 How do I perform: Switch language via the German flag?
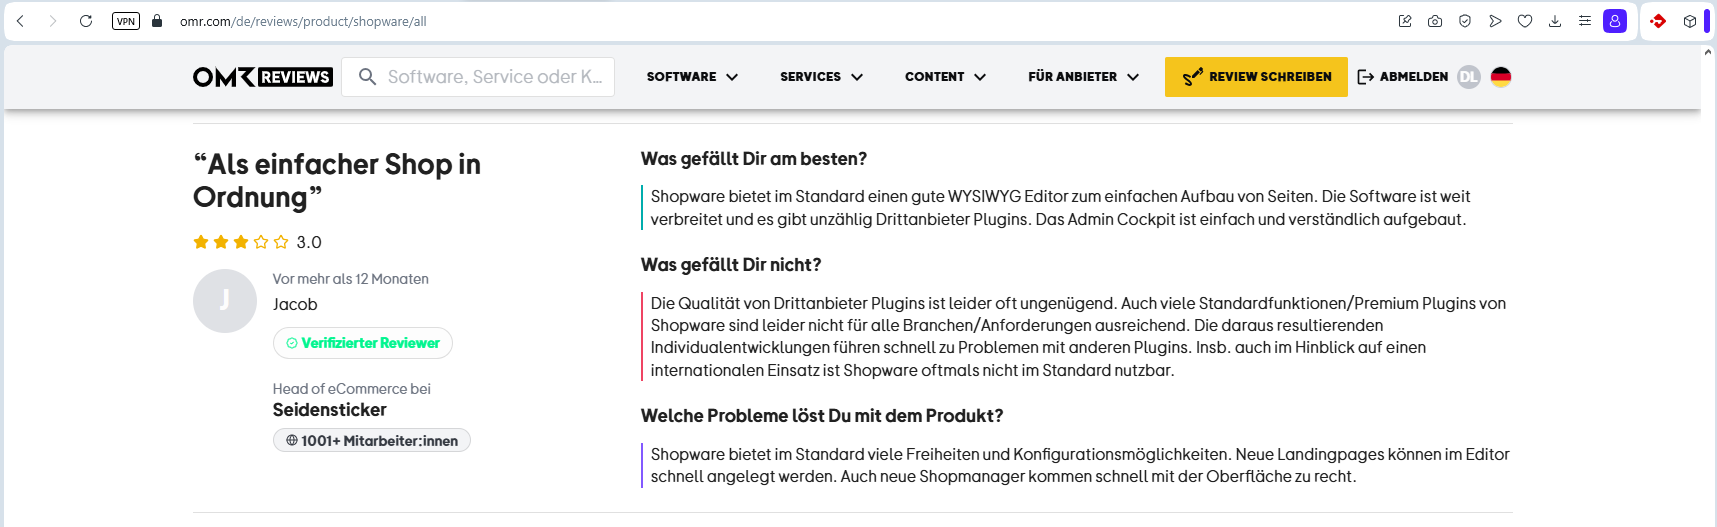[x=1500, y=77]
